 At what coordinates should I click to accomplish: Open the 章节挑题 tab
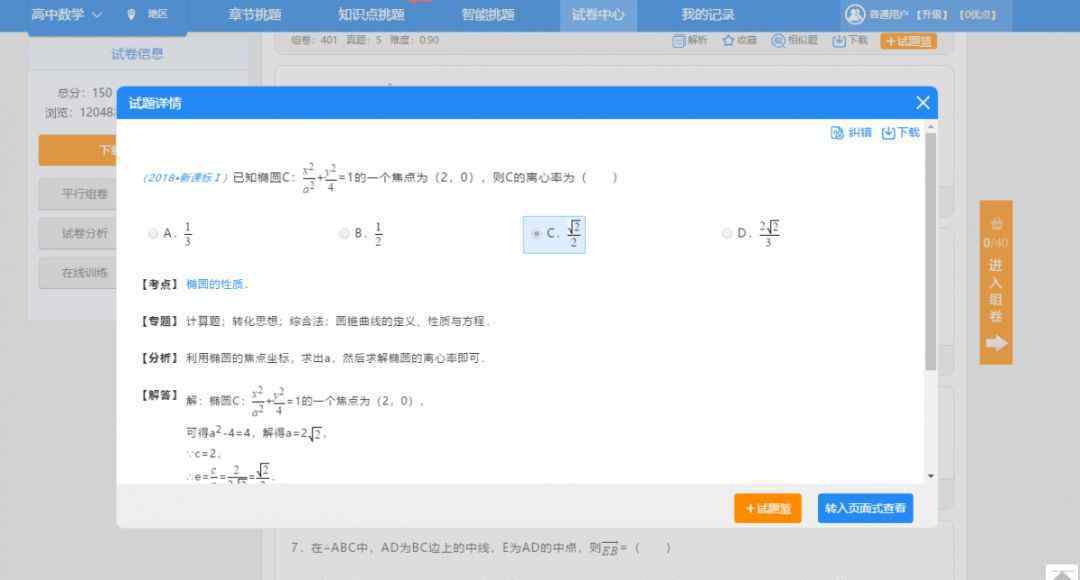click(x=255, y=14)
